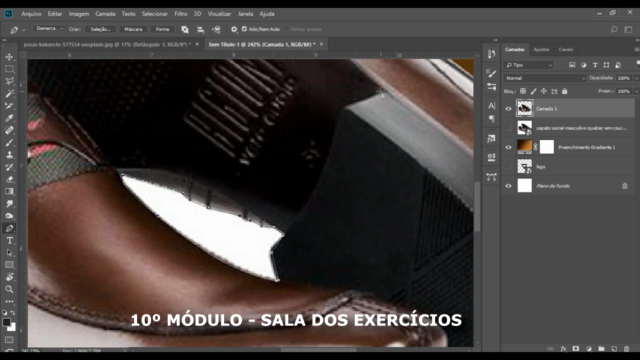Viewport: 640px width, 360px height.
Task: Select the History Brush tool
Action: click(9, 167)
